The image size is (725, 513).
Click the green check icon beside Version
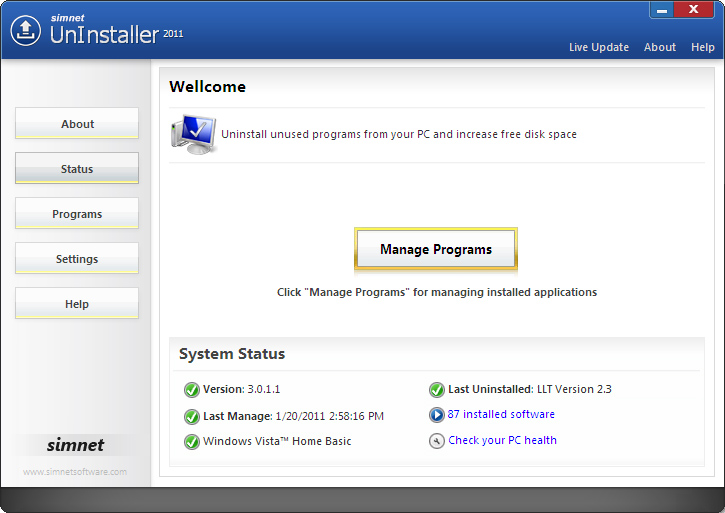pos(192,390)
